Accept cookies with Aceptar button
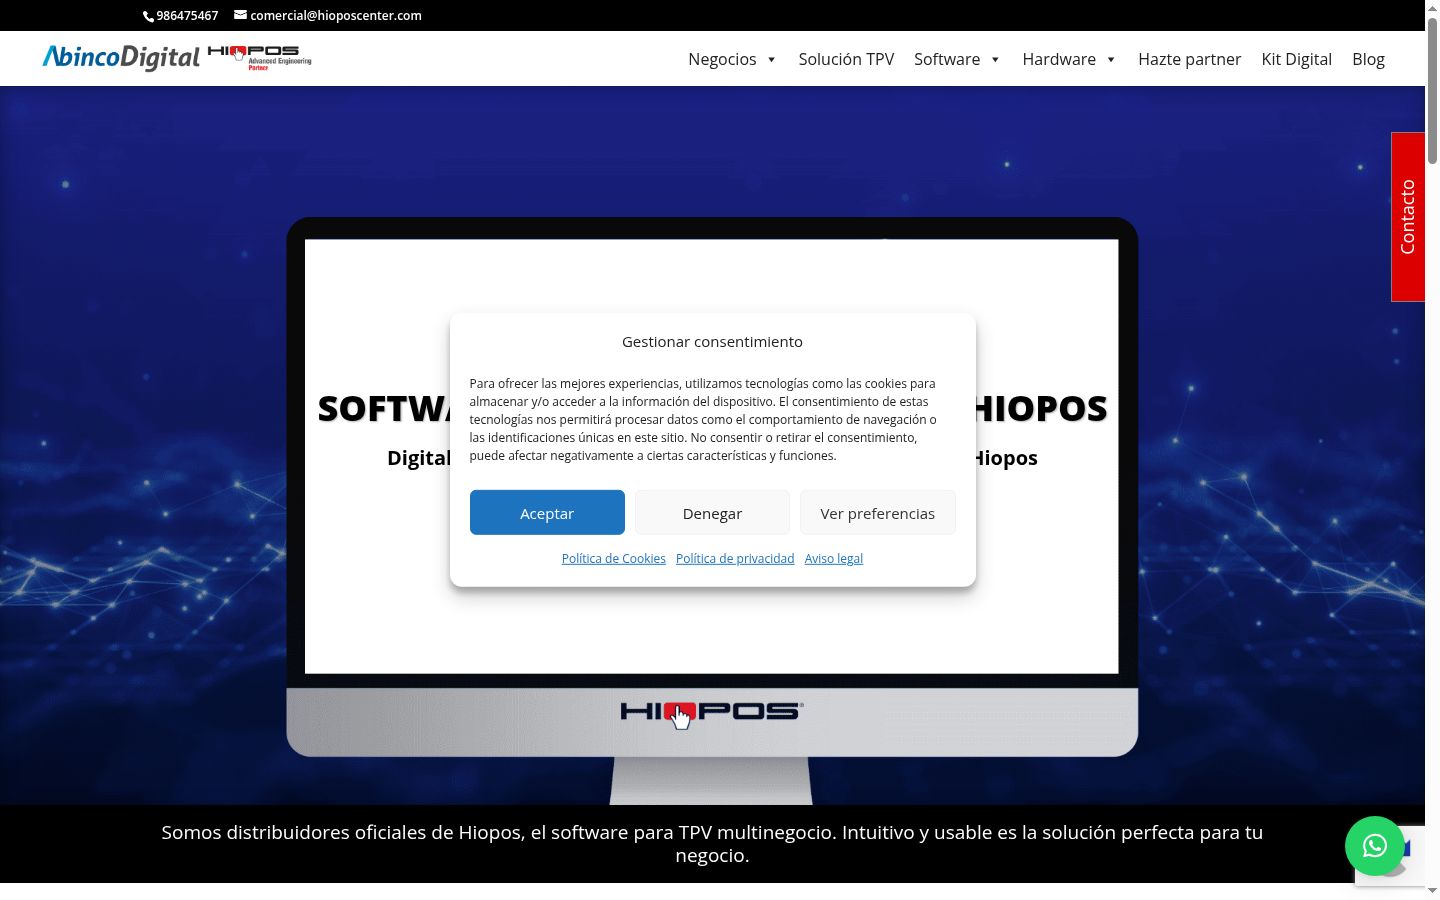 pos(547,513)
